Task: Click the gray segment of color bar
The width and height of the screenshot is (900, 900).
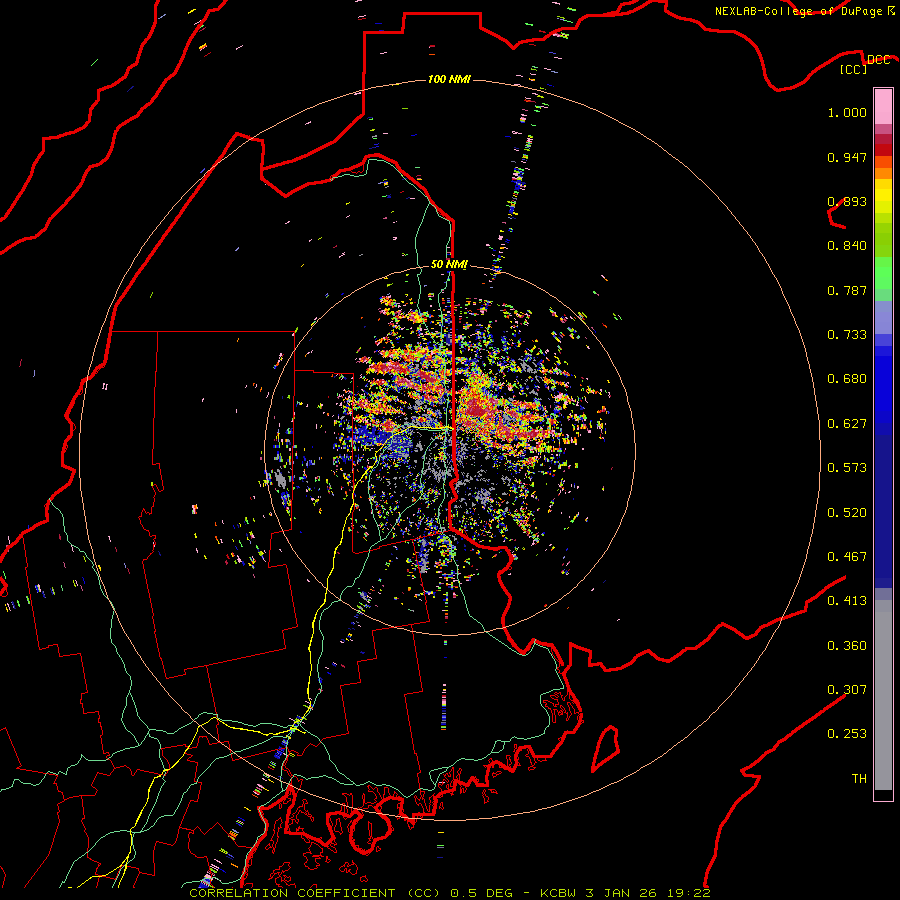Action: [x=883, y=695]
